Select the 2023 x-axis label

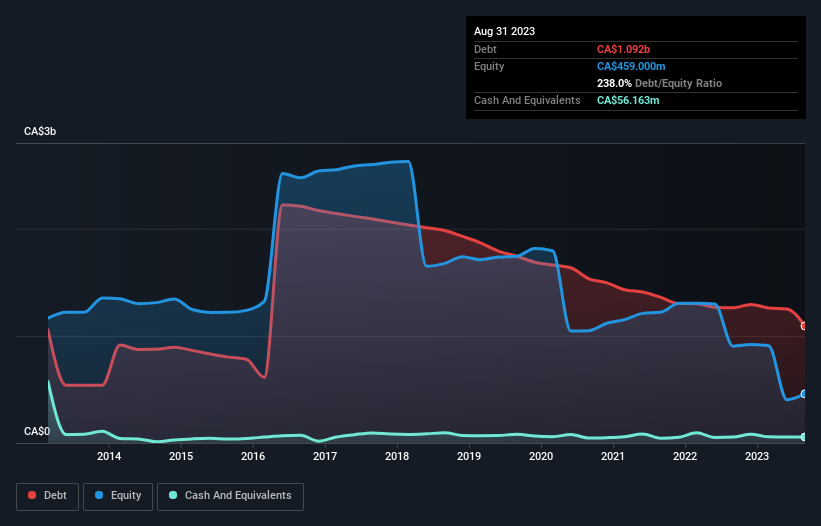(x=757, y=456)
